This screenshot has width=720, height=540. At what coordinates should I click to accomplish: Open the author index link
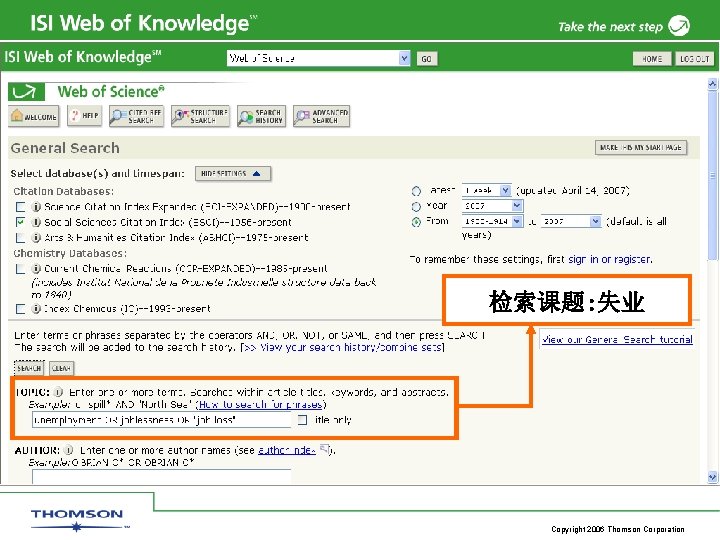coord(287,450)
